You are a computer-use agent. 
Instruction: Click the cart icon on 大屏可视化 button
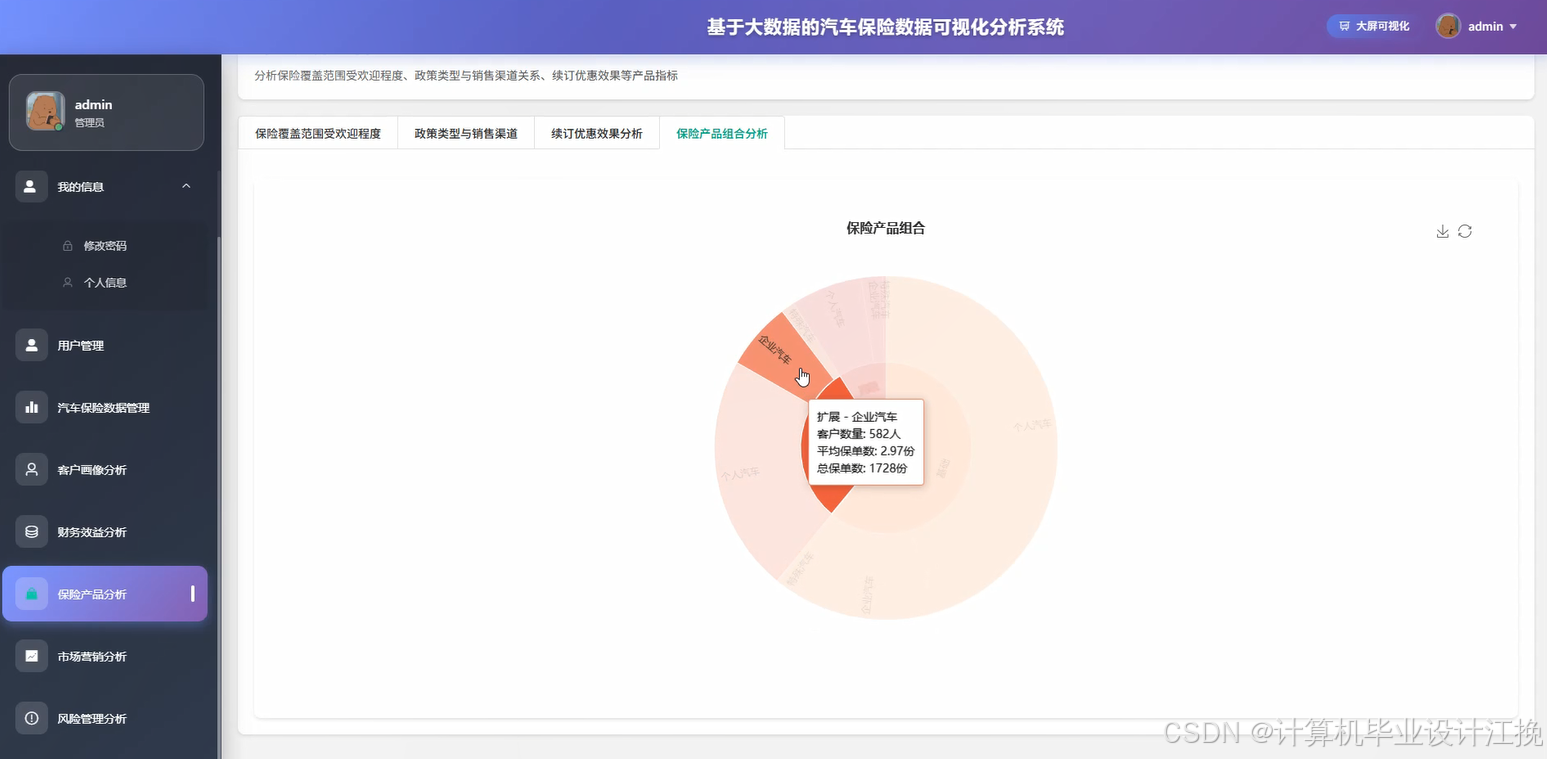1344,26
